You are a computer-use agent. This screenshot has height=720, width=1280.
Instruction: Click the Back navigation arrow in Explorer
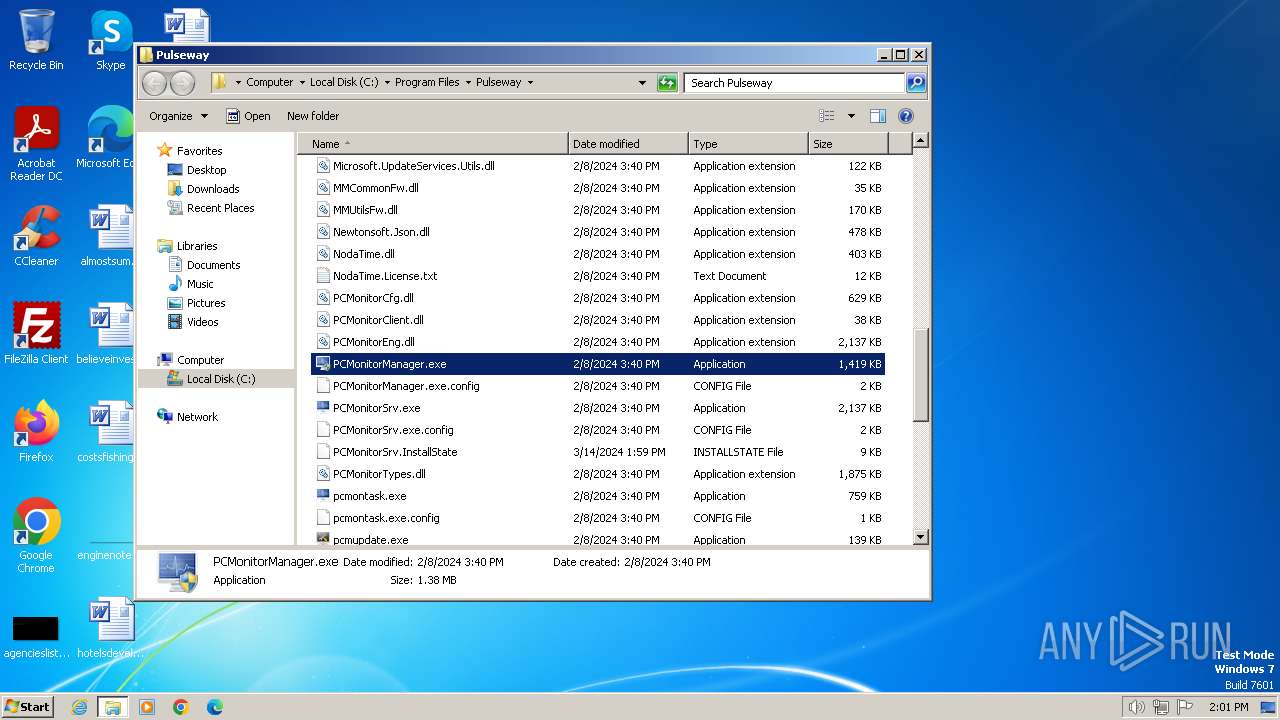coord(154,83)
